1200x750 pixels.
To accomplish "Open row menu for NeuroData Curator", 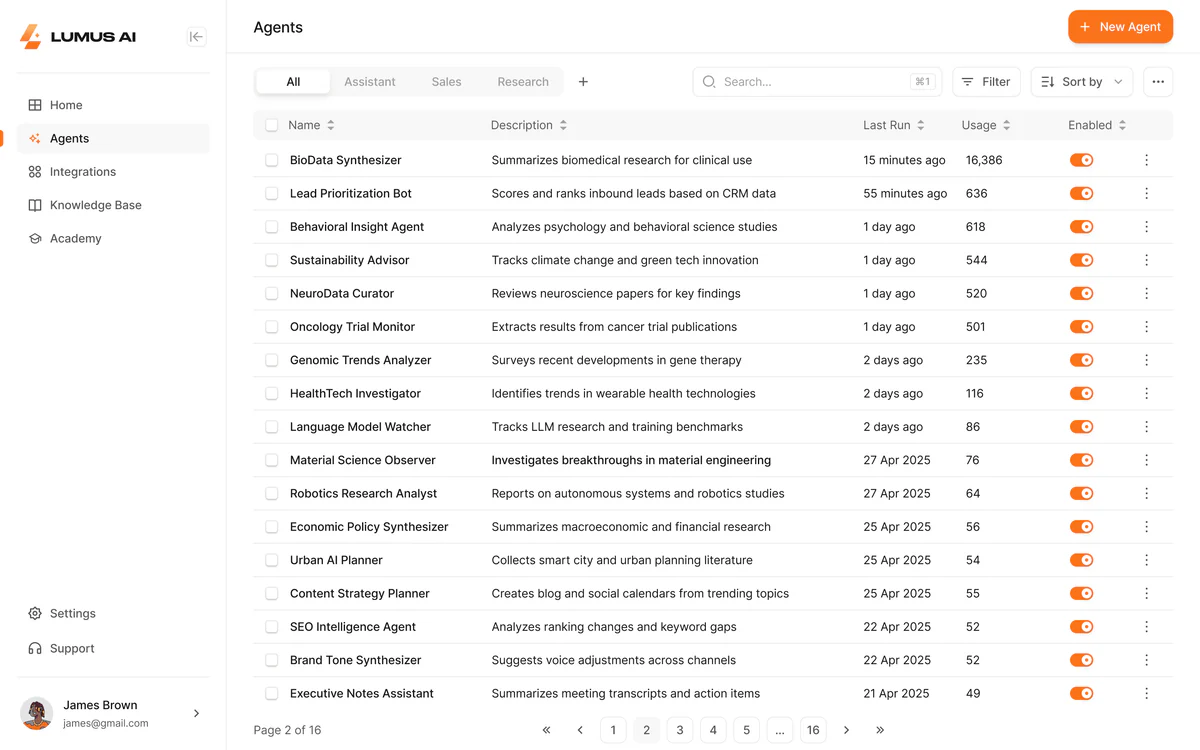I will click(x=1146, y=293).
